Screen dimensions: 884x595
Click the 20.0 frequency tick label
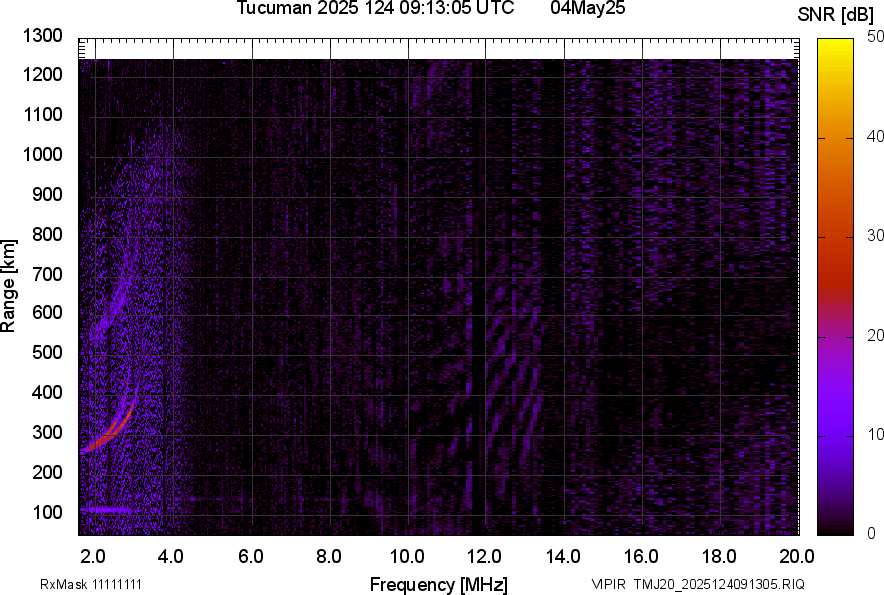797,557
